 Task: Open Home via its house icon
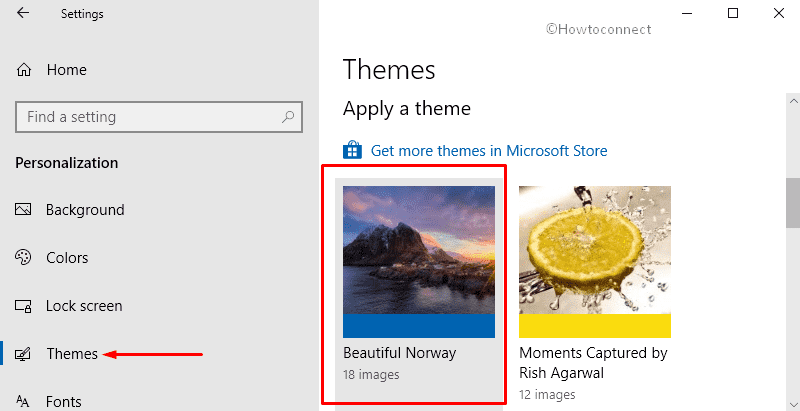coord(24,70)
